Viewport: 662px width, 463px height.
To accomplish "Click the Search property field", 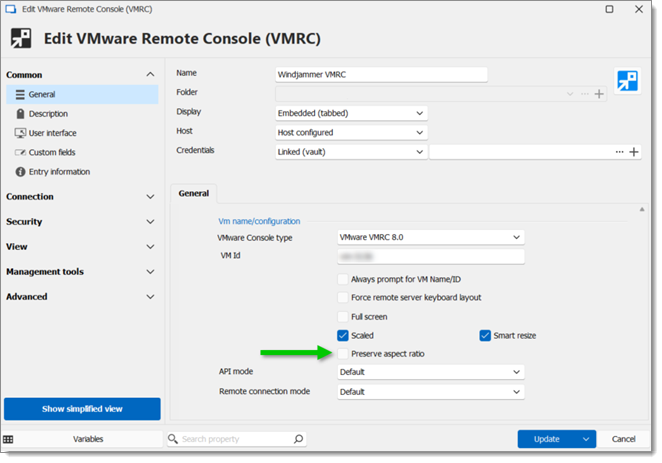I will click(x=236, y=439).
